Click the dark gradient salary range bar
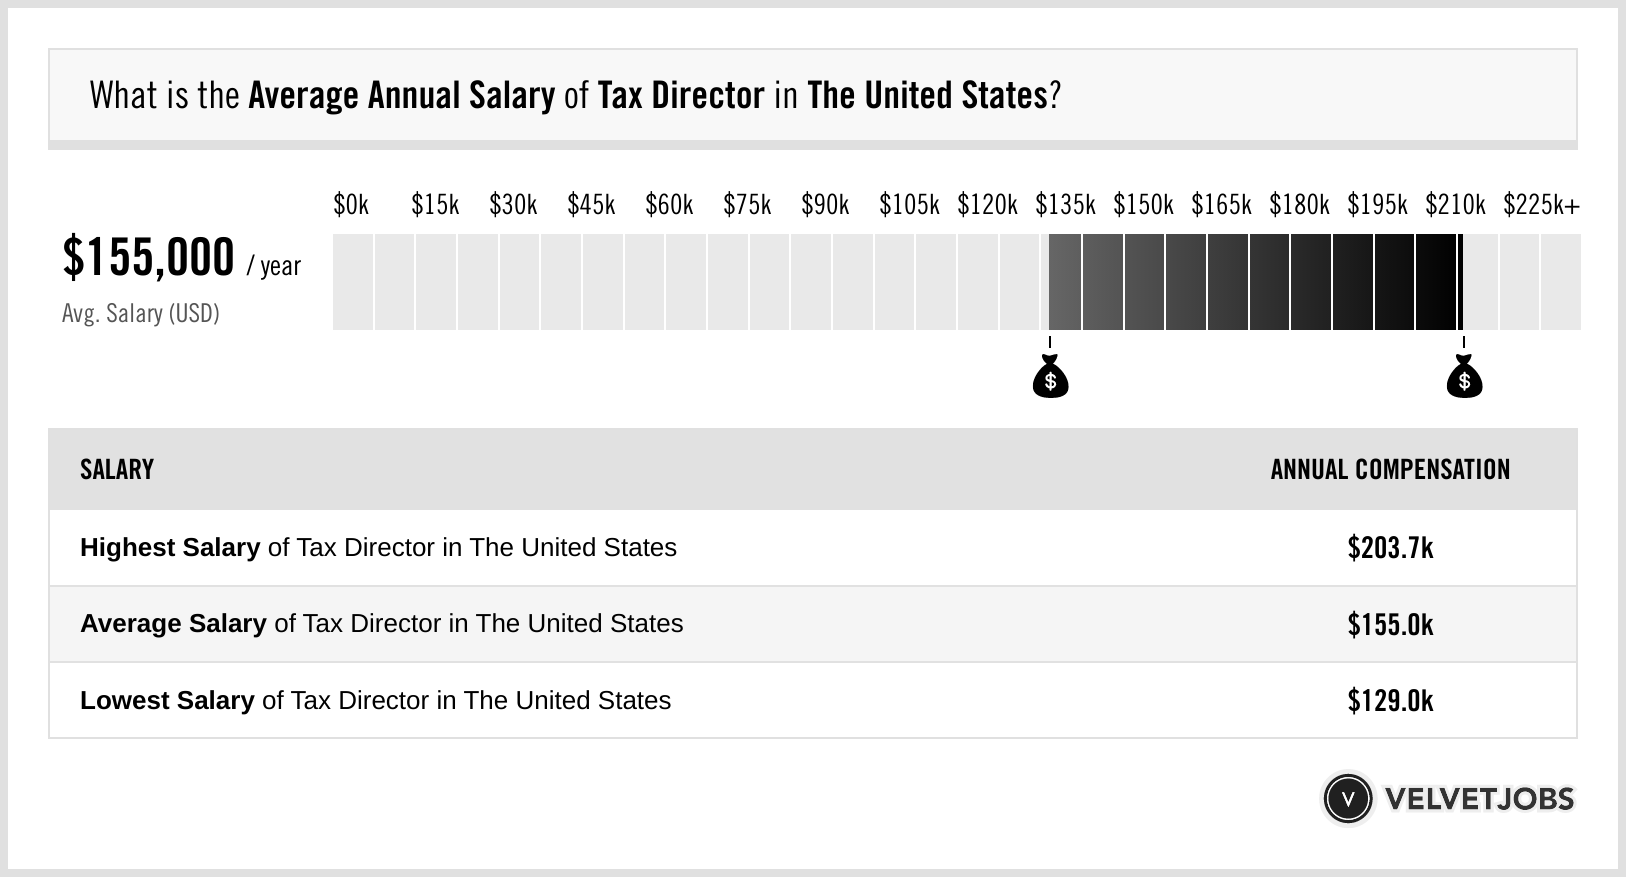This screenshot has width=1626, height=878. [x=1254, y=282]
